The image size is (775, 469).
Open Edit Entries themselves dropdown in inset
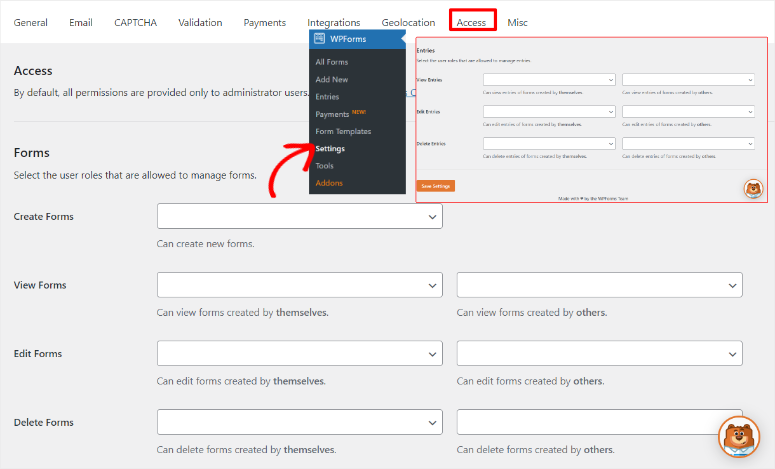[x=549, y=112]
